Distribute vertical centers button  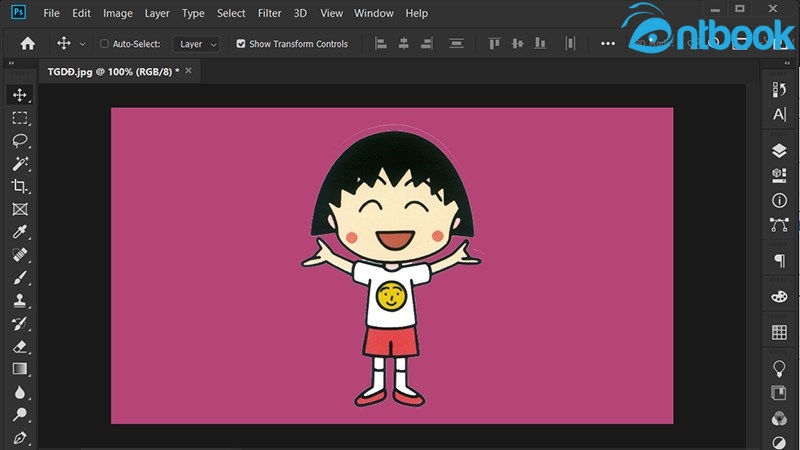point(456,44)
